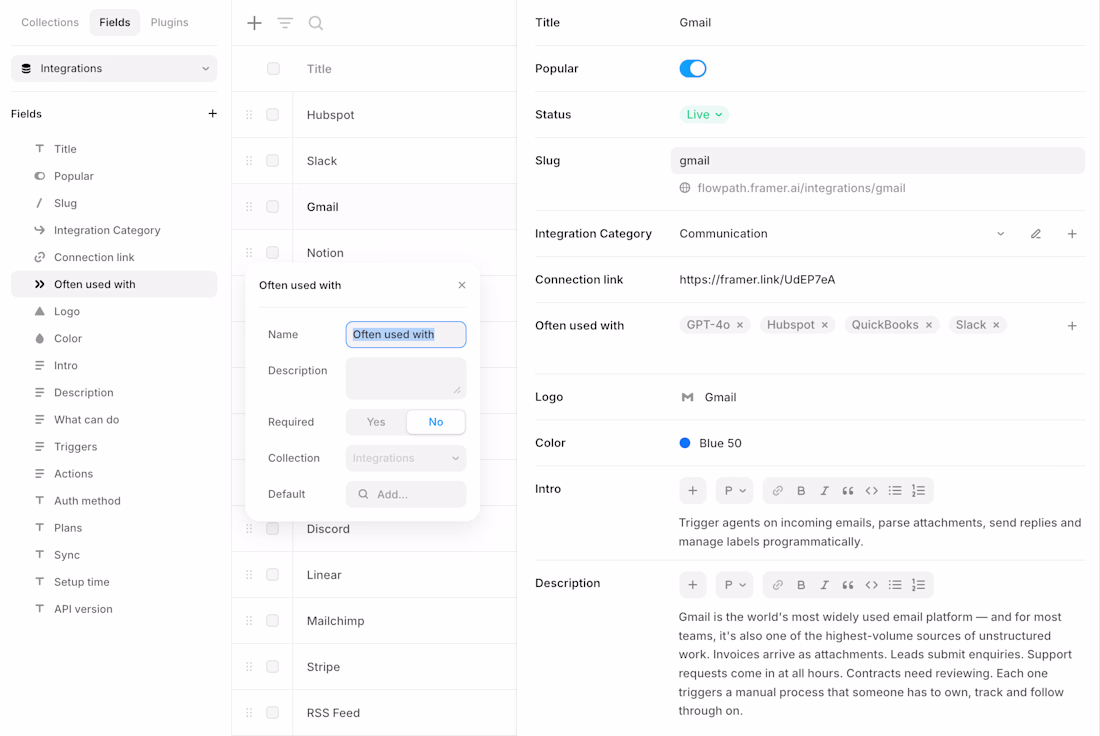Screen dimensions: 1100x736
Task: Insert numbered list in Intro editor
Action: [918, 490]
